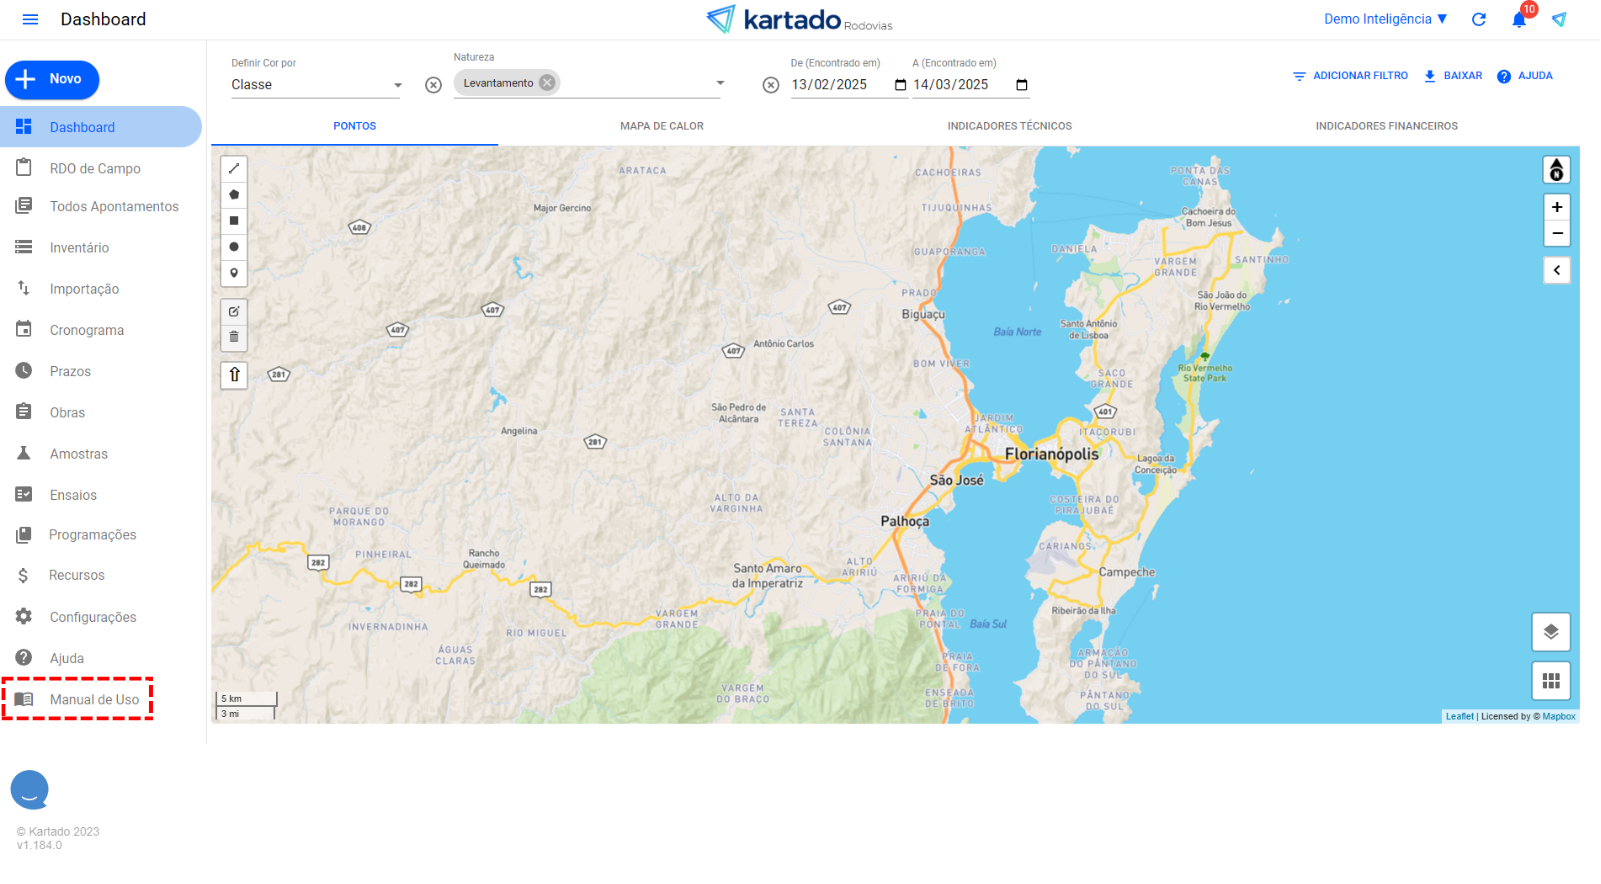Select the map marker tool
Viewport: 1601px width, 884px height.
click(234, 273)
